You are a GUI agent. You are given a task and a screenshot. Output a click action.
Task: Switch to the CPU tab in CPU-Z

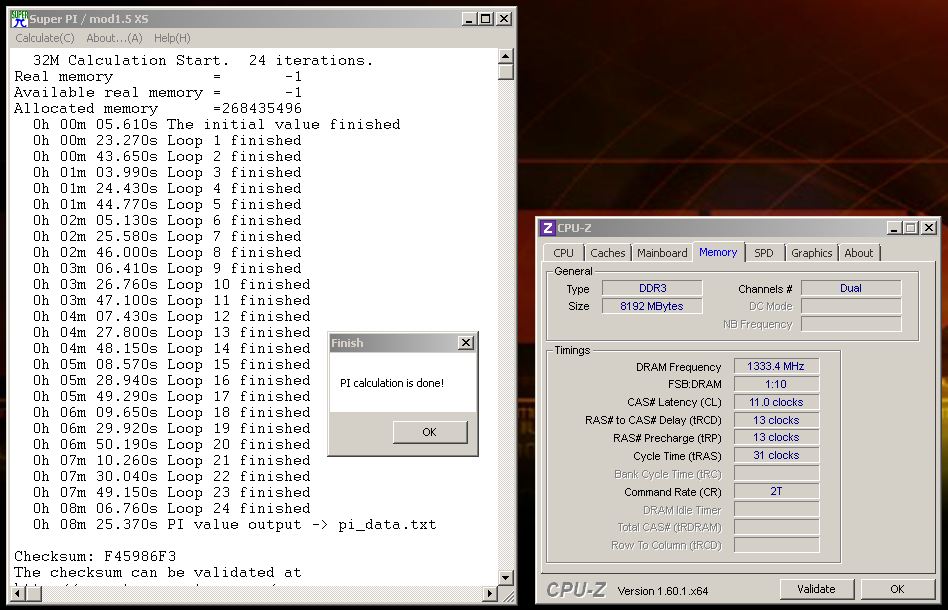[563, 253]
